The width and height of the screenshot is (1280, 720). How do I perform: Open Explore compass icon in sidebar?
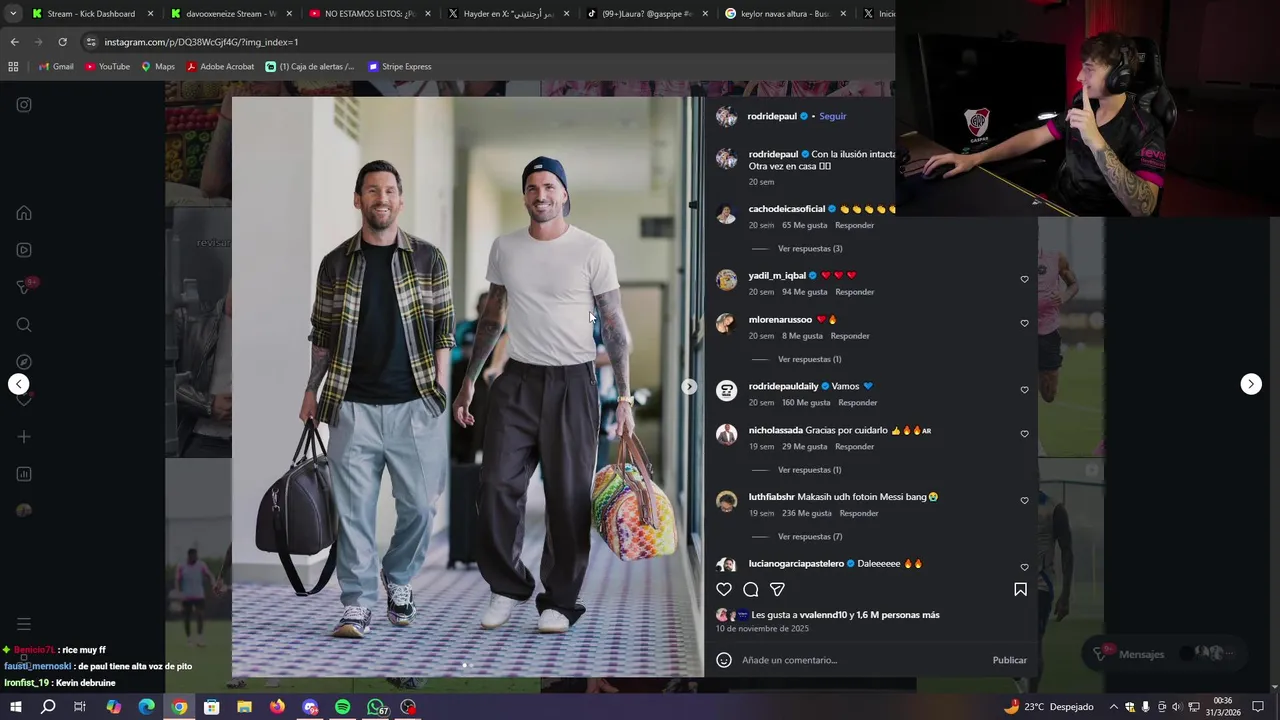[x=24, y=362]
